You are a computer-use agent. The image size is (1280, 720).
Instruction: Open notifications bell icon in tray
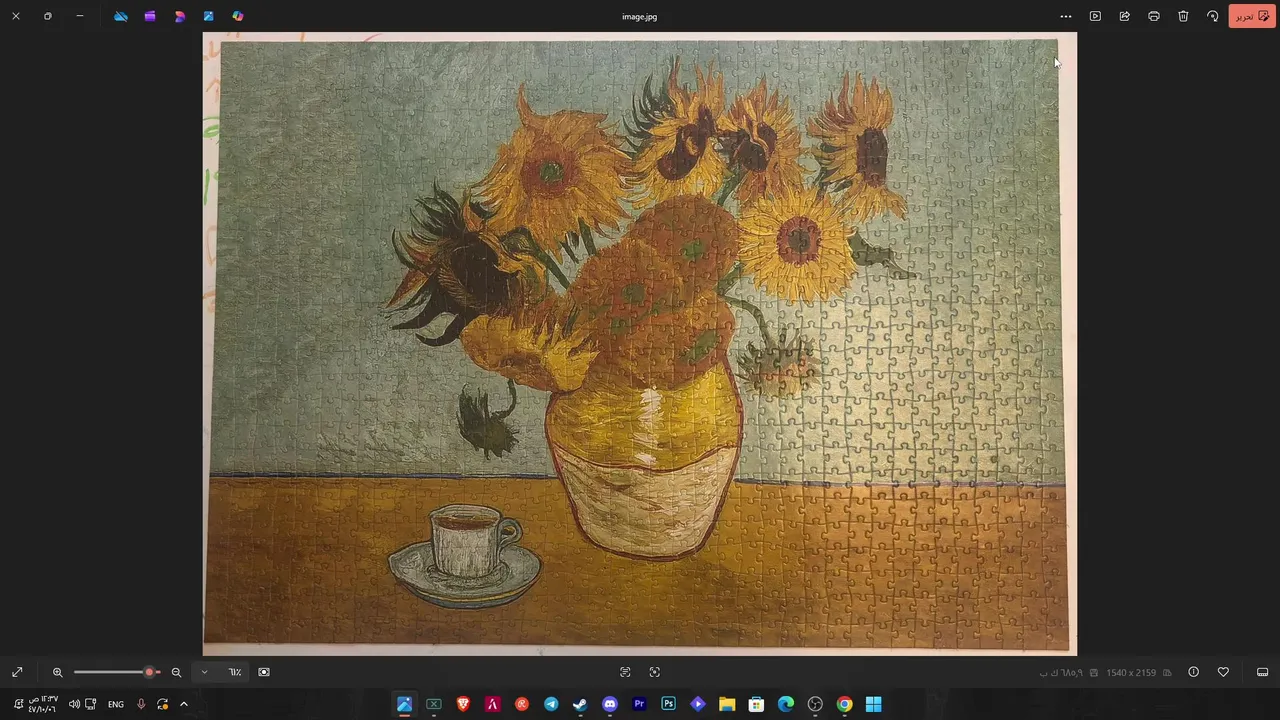18,704
